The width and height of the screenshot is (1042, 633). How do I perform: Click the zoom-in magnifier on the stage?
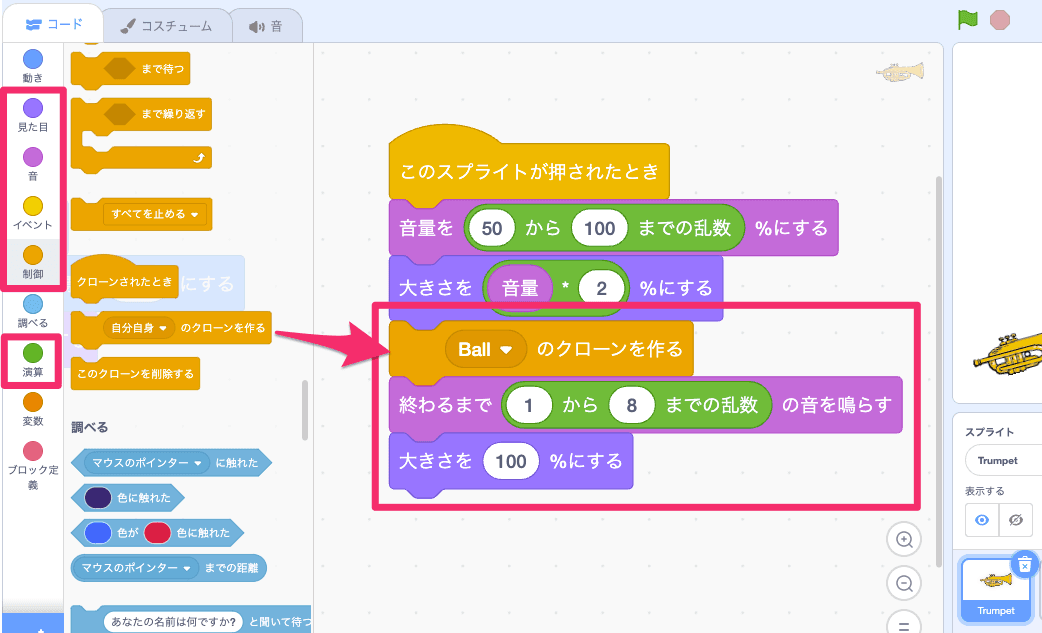pyautogui.click(x=903, y=539)
